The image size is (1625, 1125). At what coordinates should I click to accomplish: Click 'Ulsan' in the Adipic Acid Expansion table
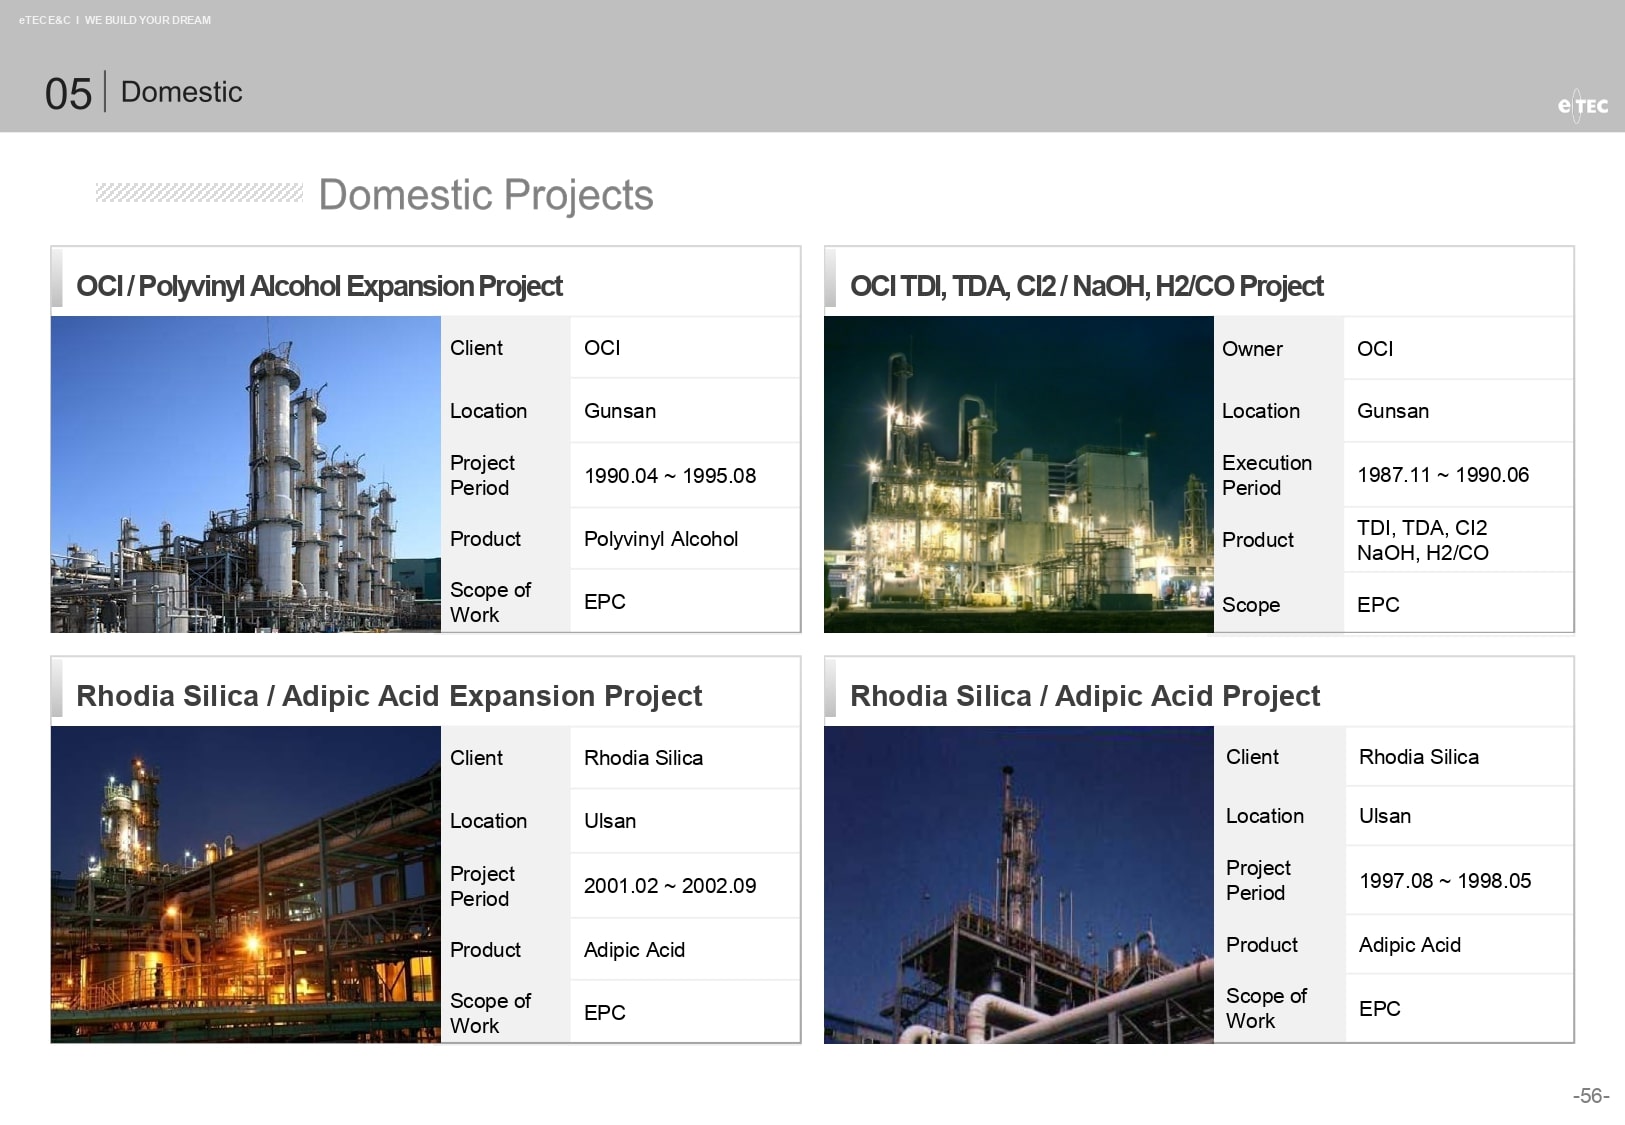[610, 821]
